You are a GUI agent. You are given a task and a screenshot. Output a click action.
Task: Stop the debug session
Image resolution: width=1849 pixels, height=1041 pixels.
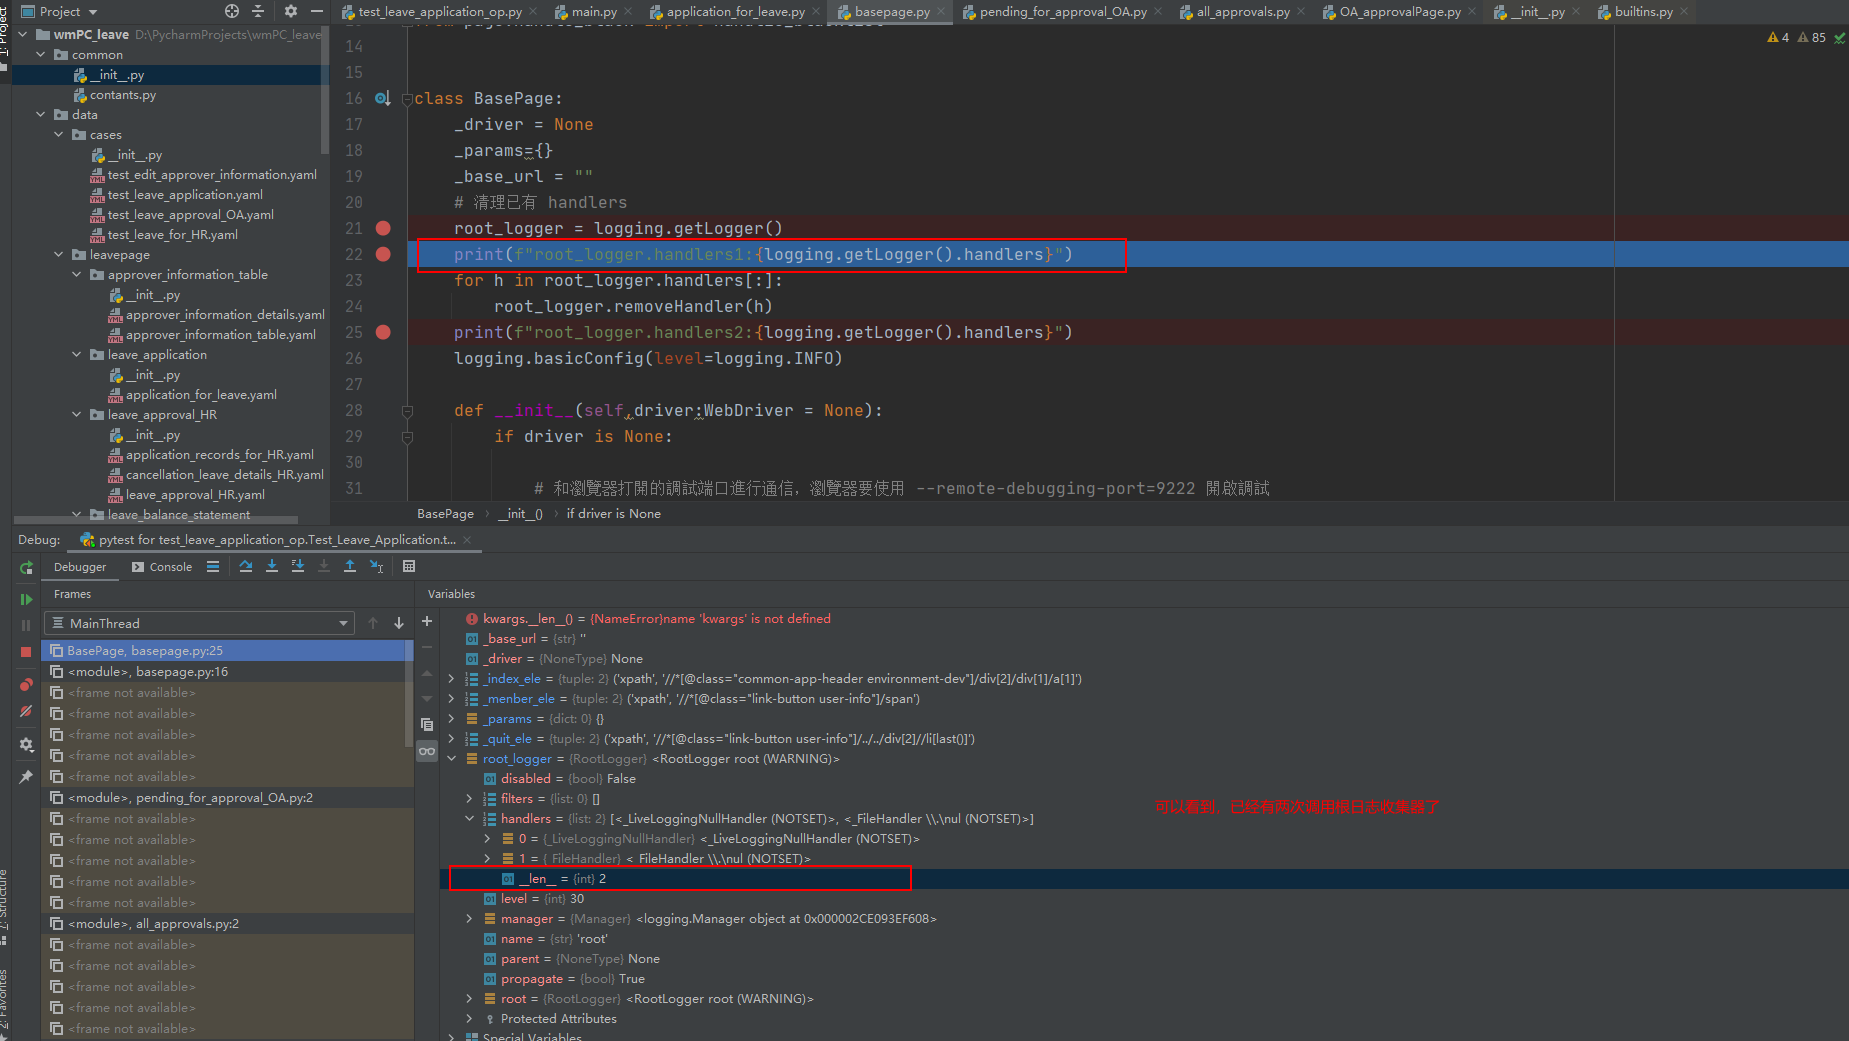(26, 652)
